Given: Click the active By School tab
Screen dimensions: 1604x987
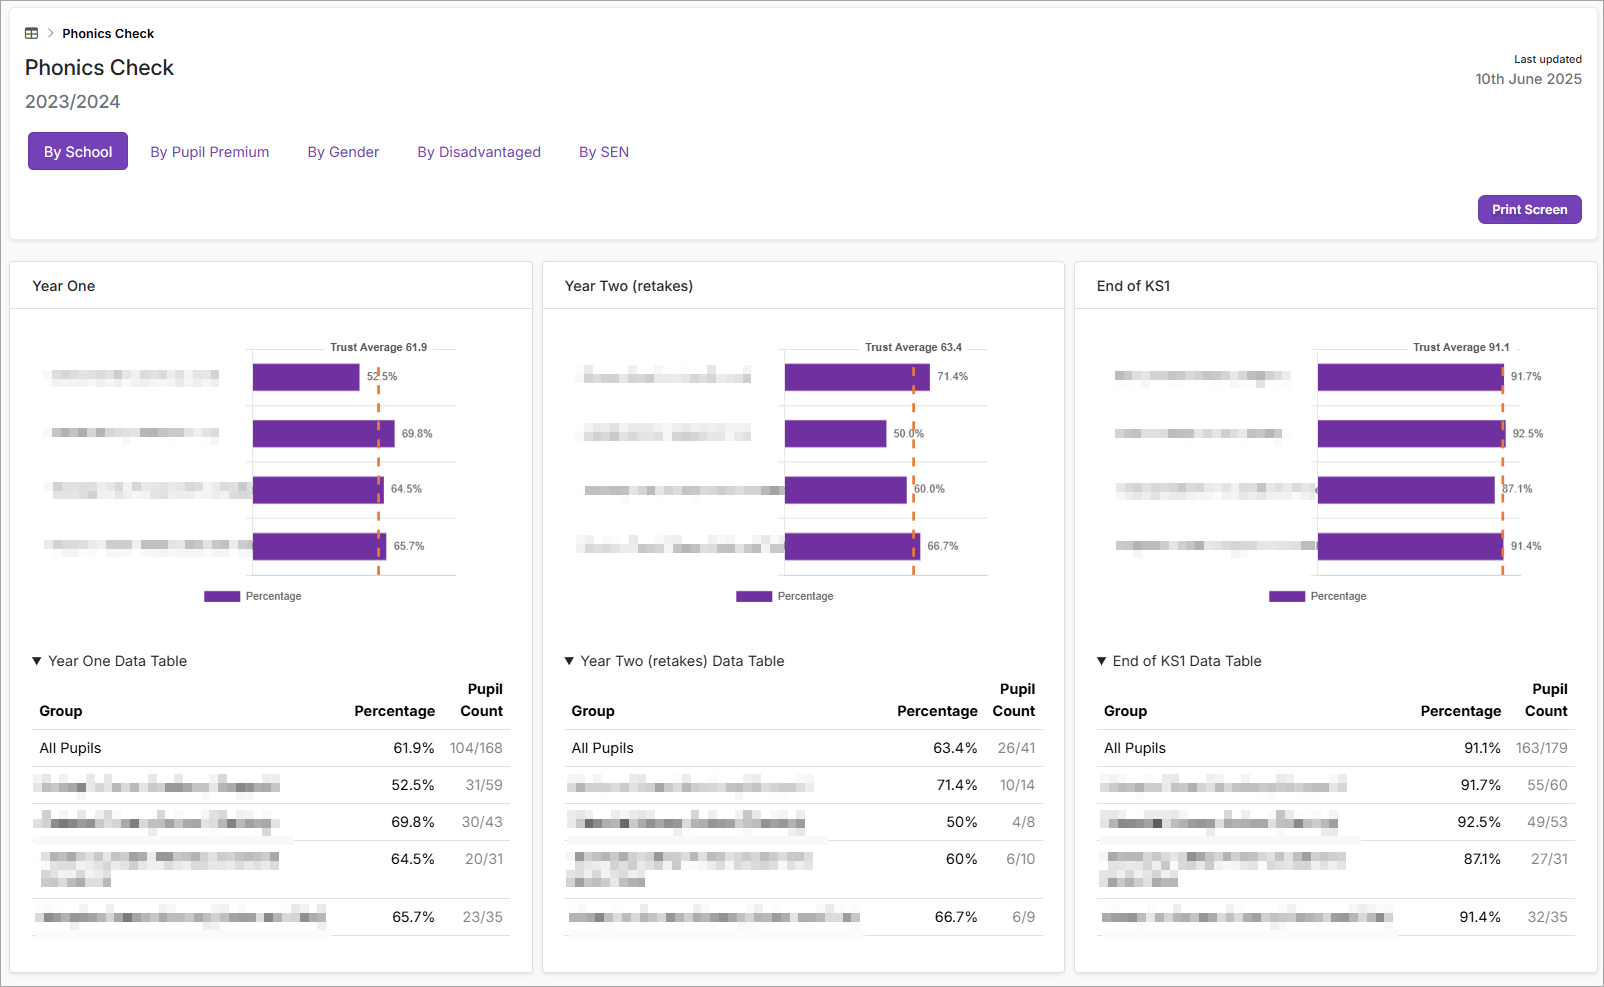Looking at the screenshot, I should click(78, 152).
